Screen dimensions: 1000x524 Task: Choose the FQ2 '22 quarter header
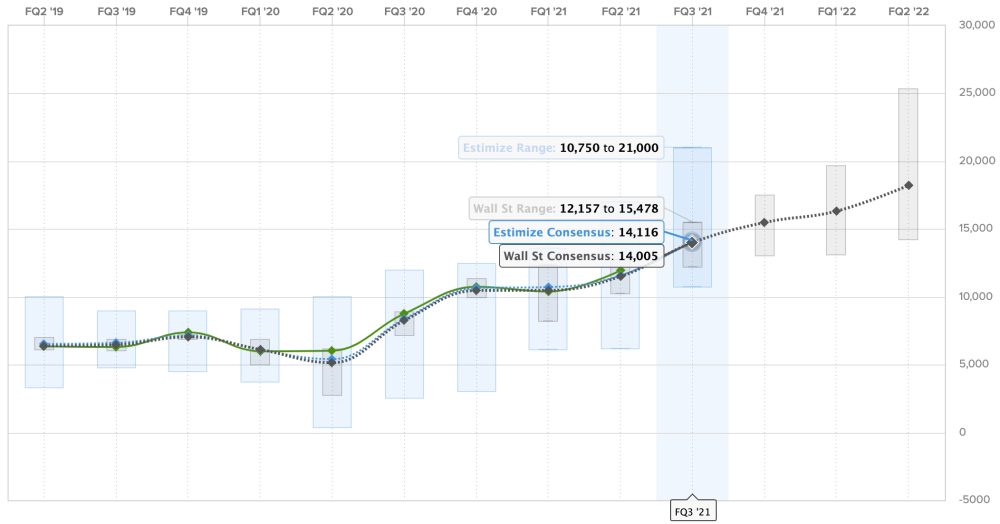pyautogui.click(x=908, y=11)
